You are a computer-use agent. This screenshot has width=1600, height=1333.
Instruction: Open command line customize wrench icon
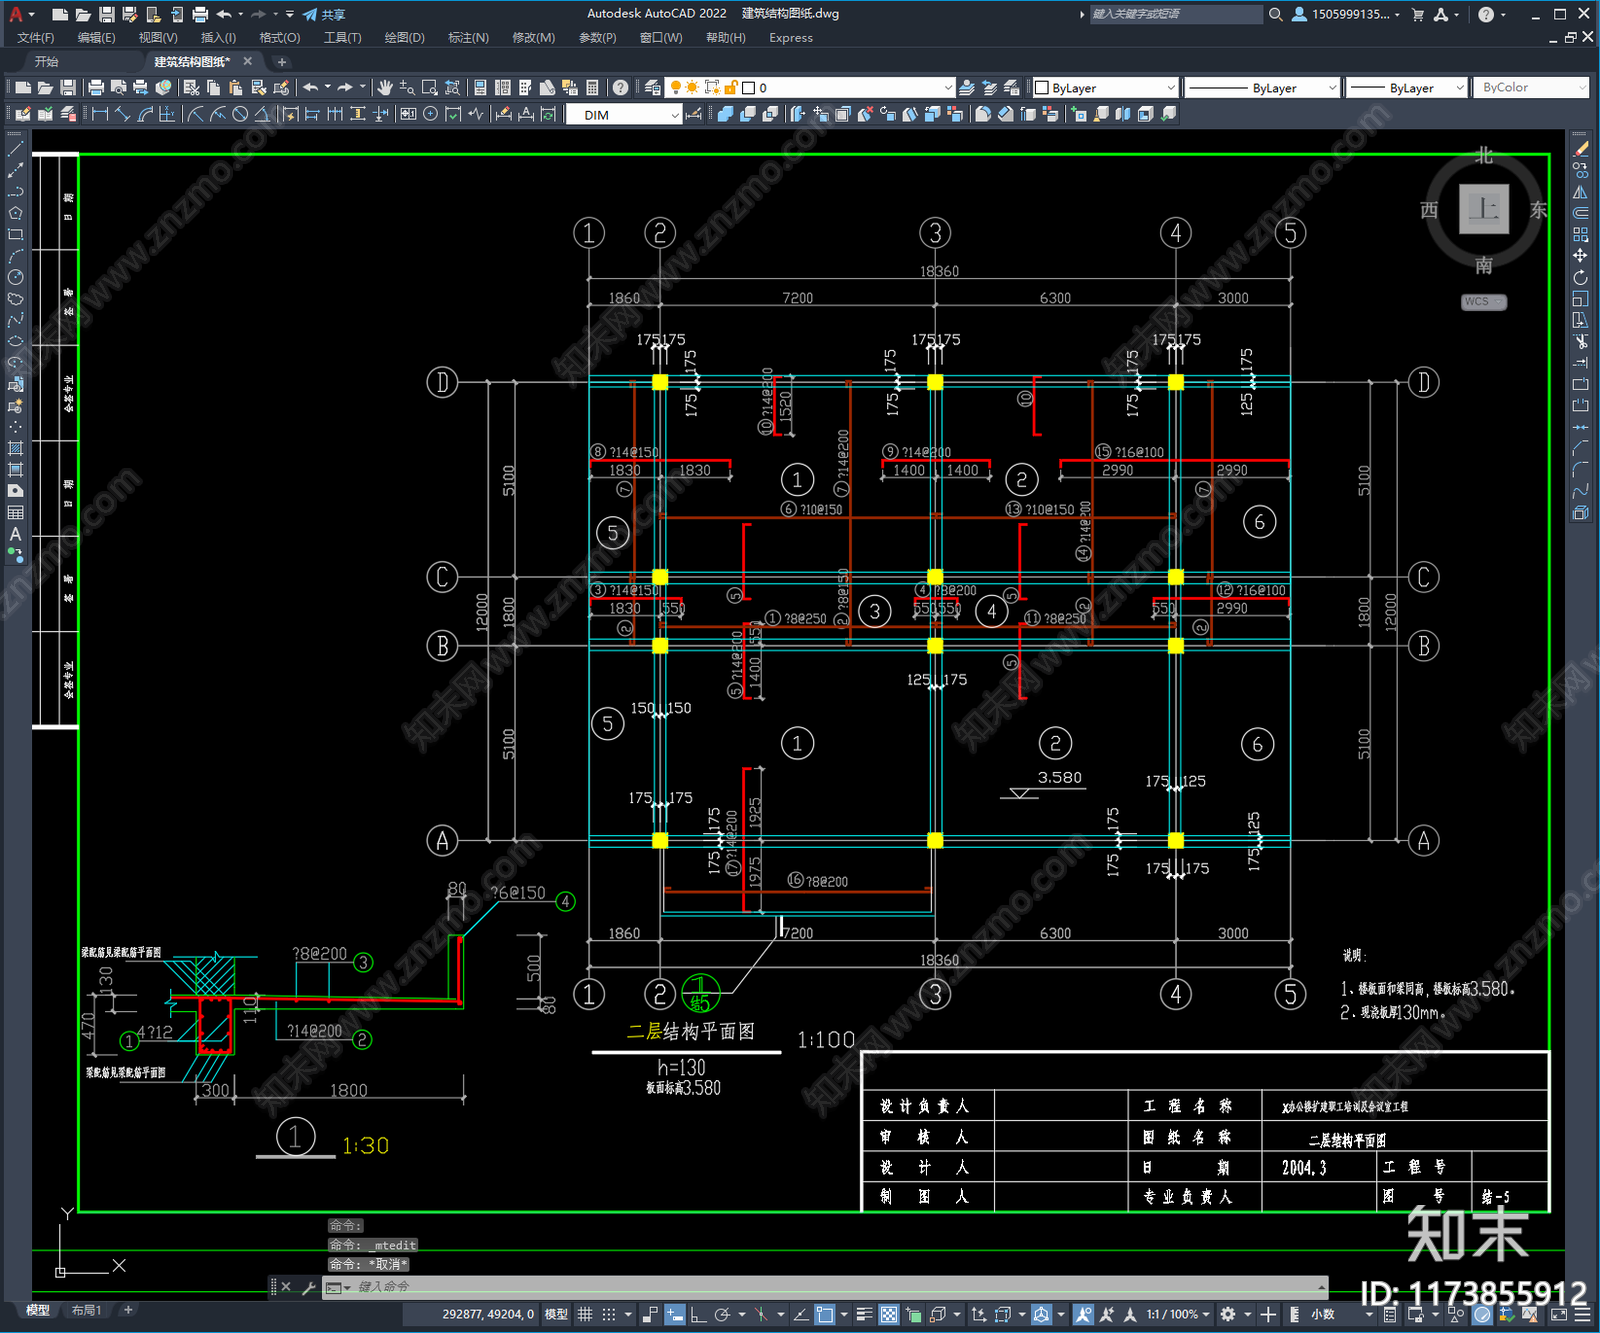(x=308, y=1287)
